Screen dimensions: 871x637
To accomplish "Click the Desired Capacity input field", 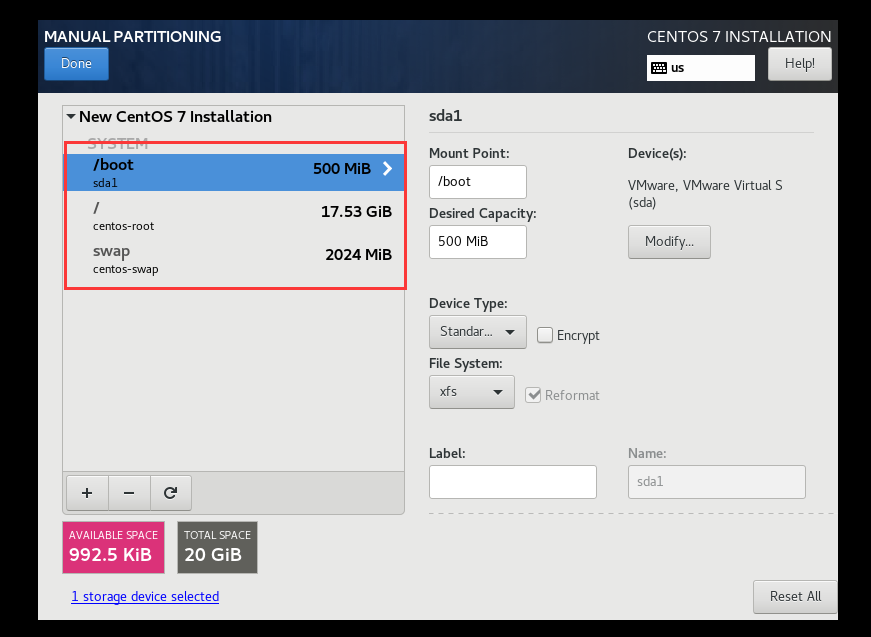I will [478, 242].
